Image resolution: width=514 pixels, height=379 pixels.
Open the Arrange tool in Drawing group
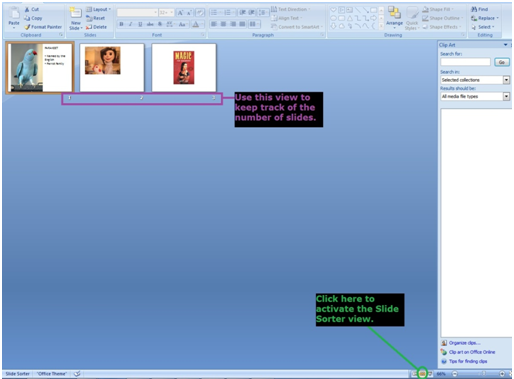pyautogui.click(x=394, y=16)
